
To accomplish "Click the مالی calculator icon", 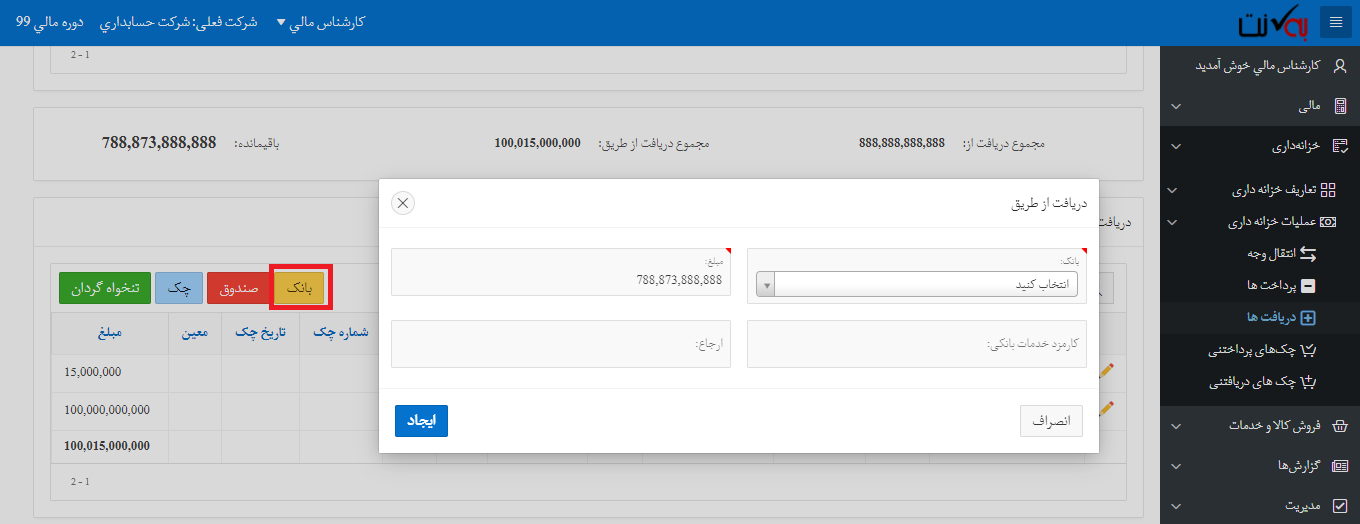I will tap(1341, 106).
